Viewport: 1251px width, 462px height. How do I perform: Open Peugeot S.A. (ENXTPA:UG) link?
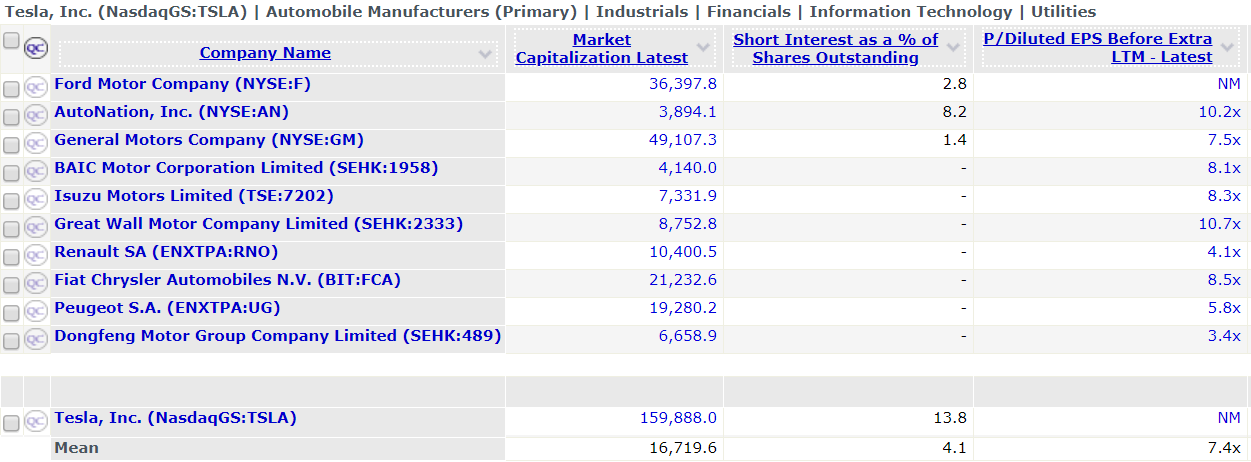[167, 308]
